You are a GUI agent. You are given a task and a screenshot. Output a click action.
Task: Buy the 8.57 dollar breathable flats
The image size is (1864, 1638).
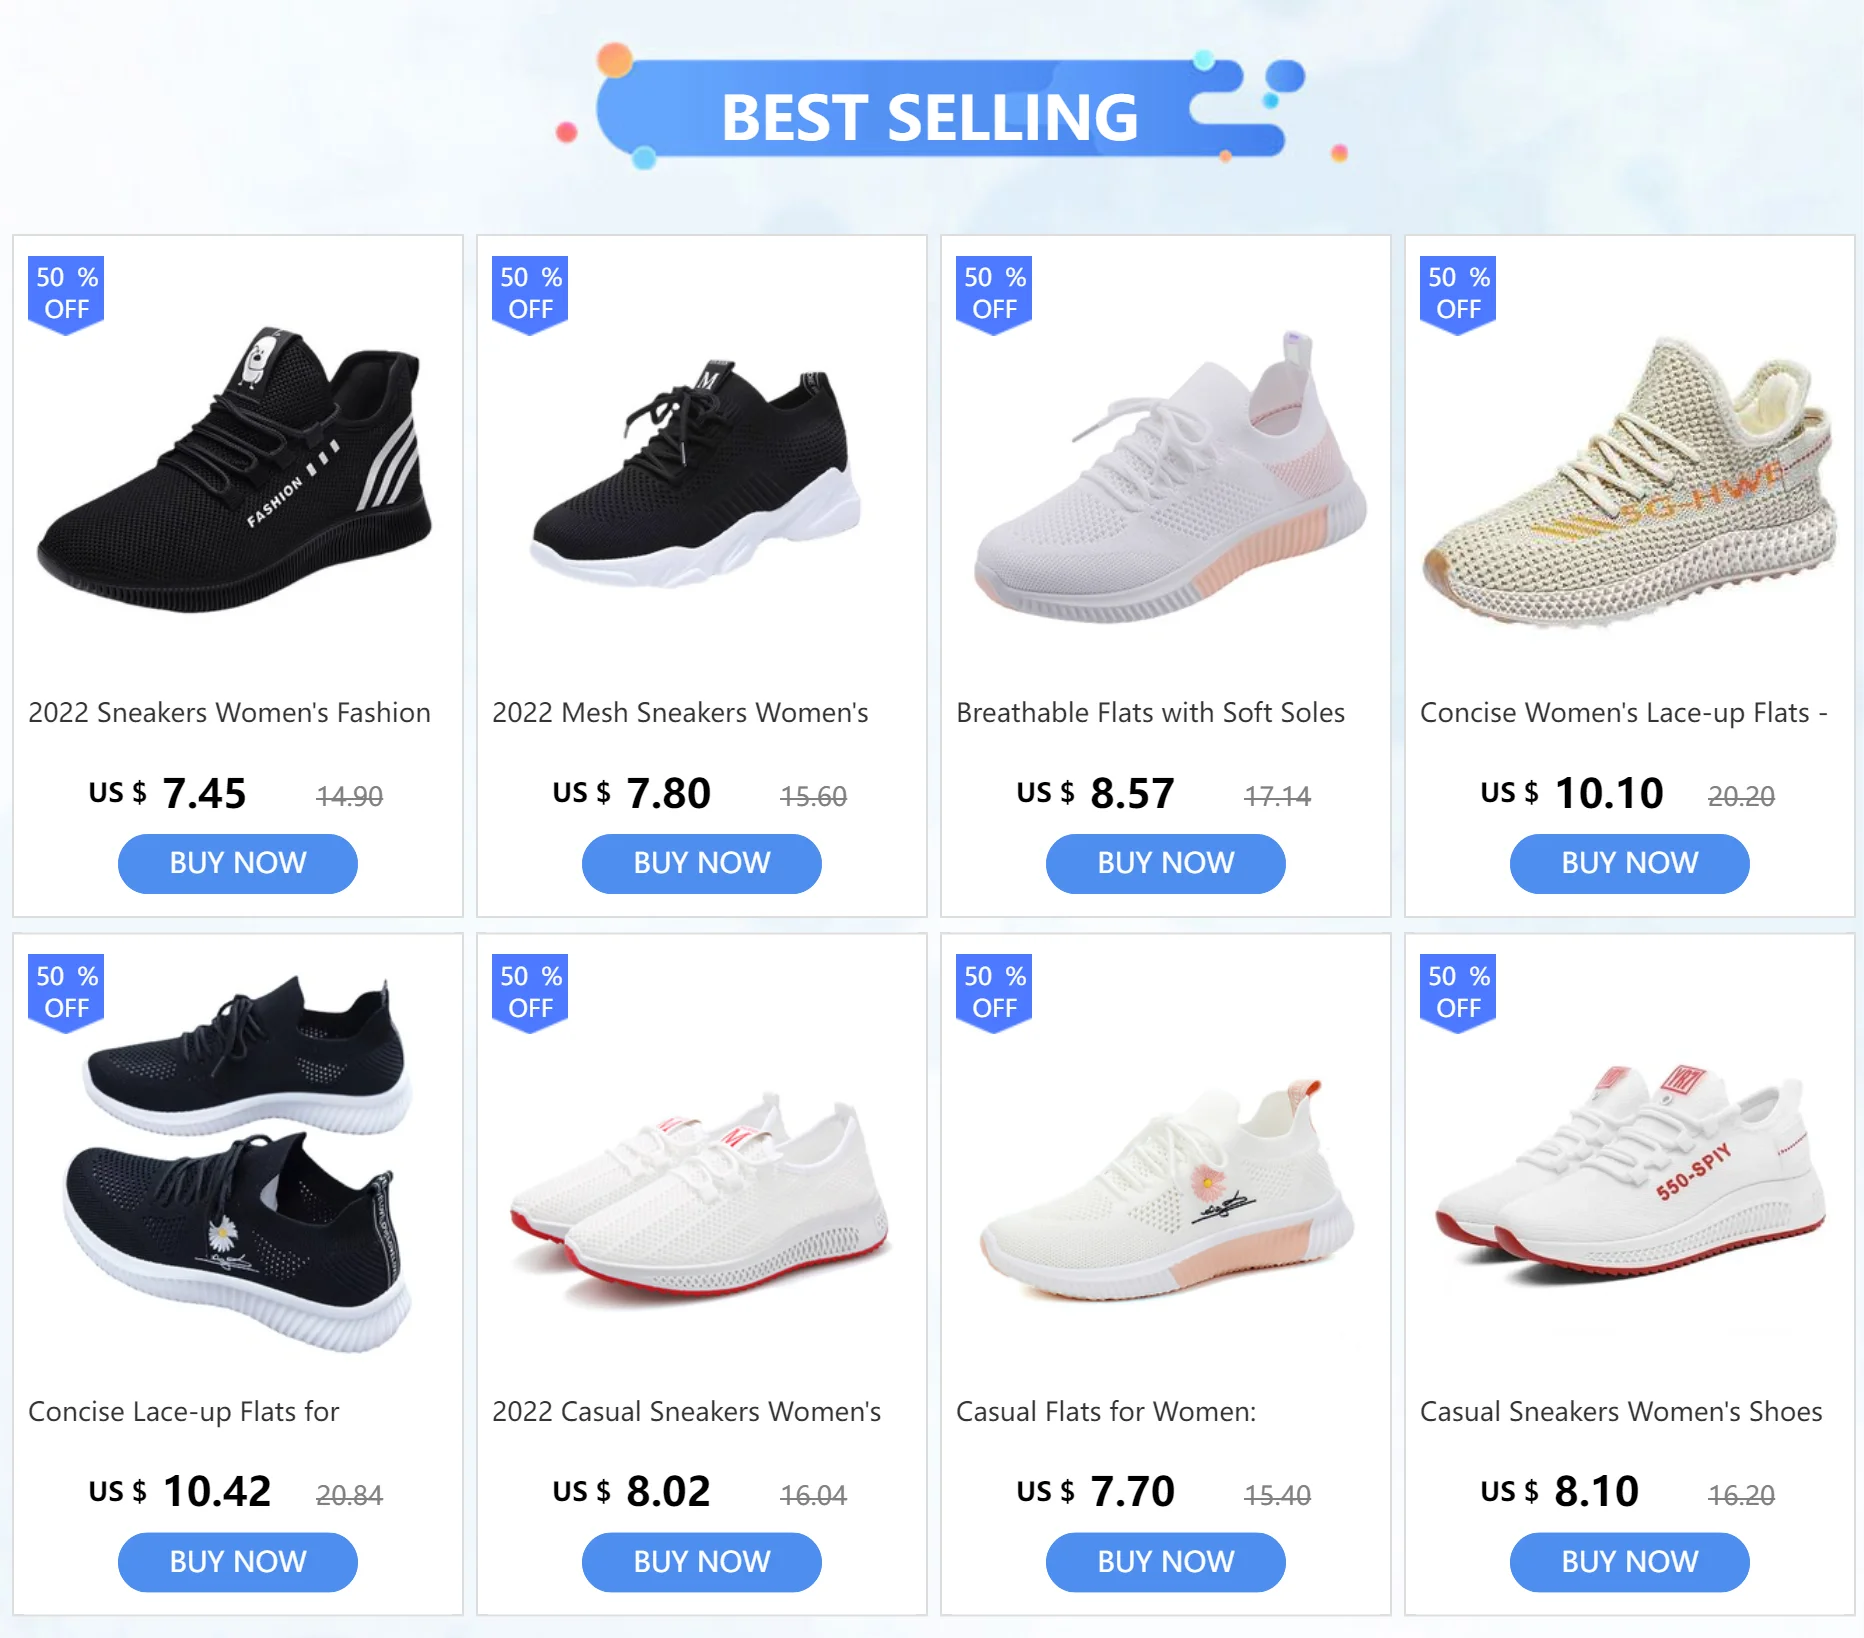pyautogui.click(x=1166, y=863)
